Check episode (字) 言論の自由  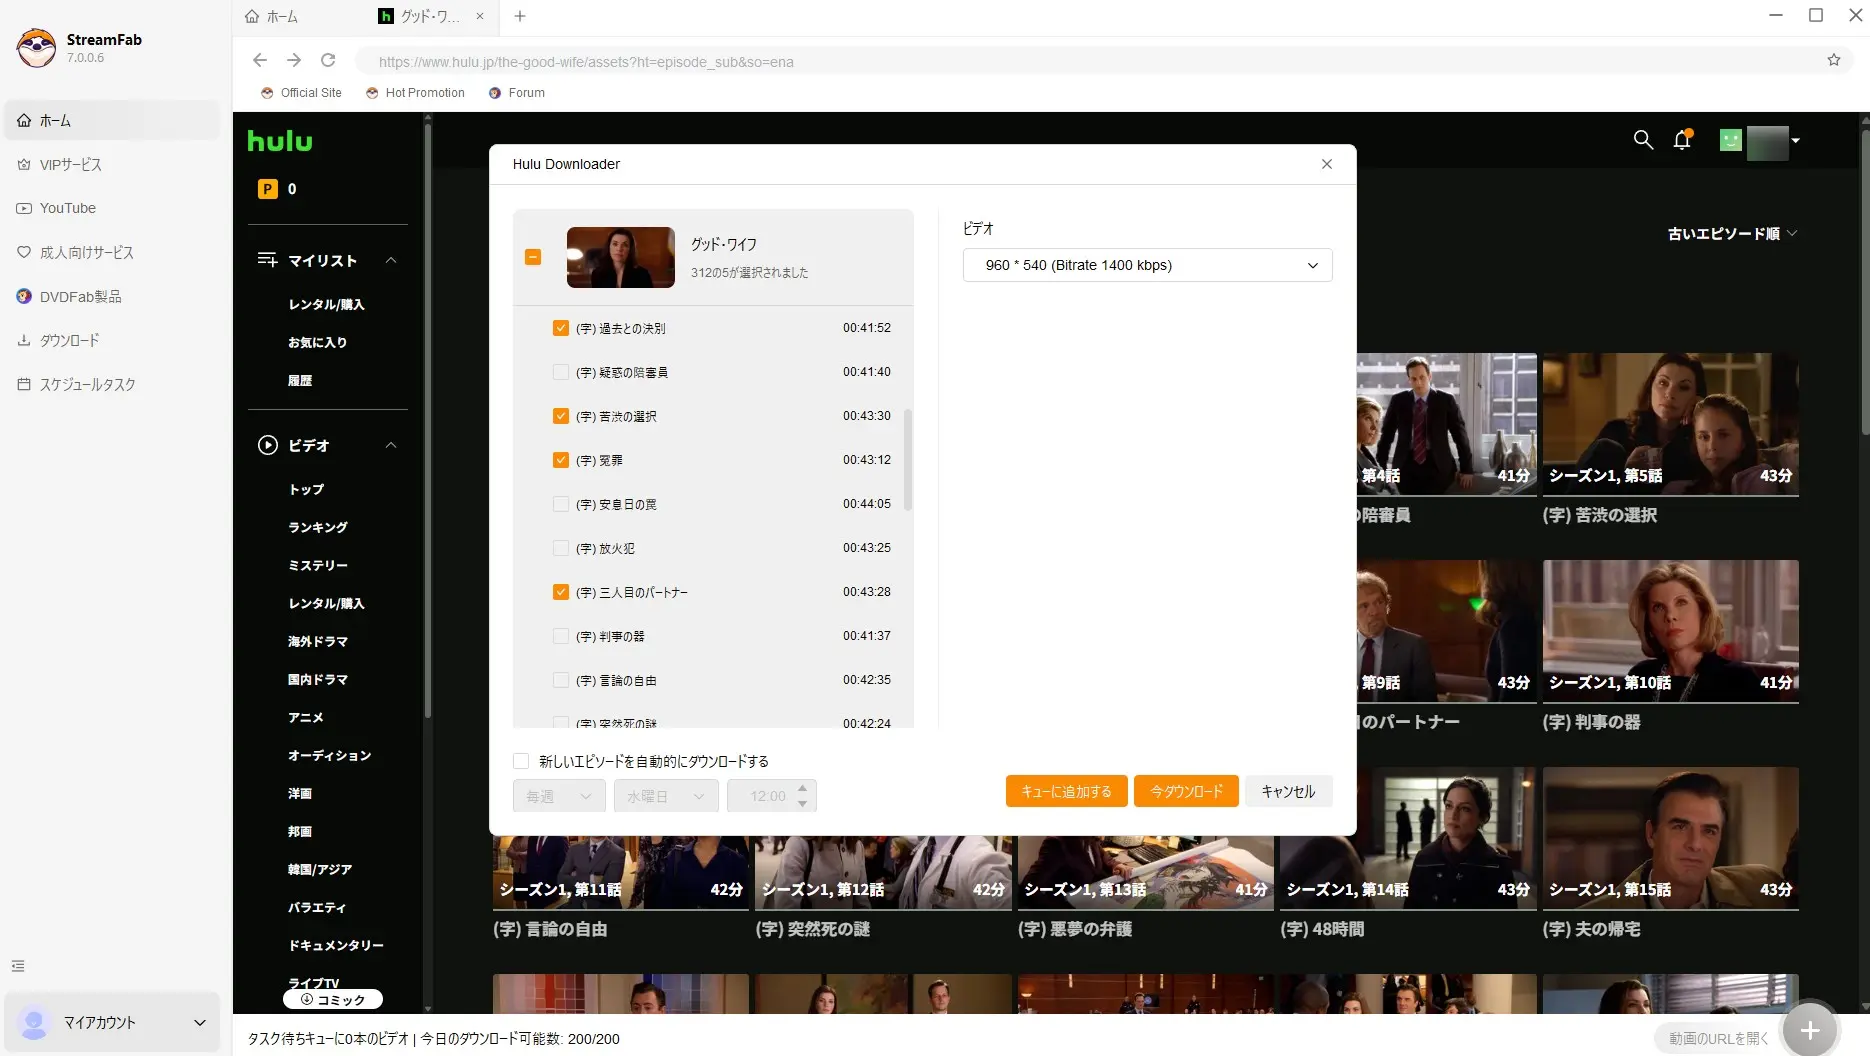tap(561, 680)
